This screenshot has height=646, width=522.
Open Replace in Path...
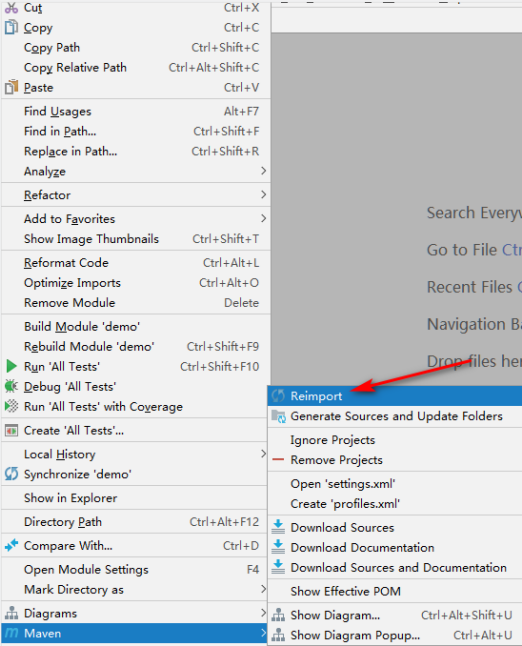136,151
